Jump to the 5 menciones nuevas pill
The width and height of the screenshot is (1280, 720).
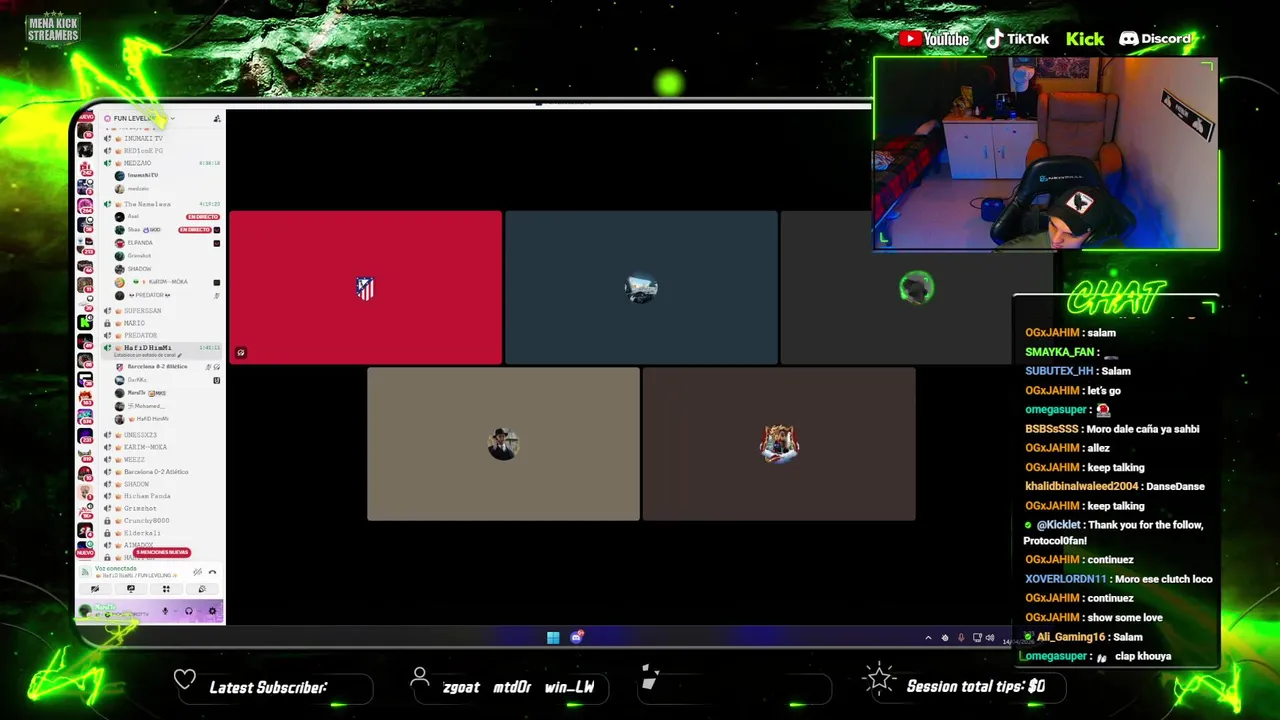(162, 552)
